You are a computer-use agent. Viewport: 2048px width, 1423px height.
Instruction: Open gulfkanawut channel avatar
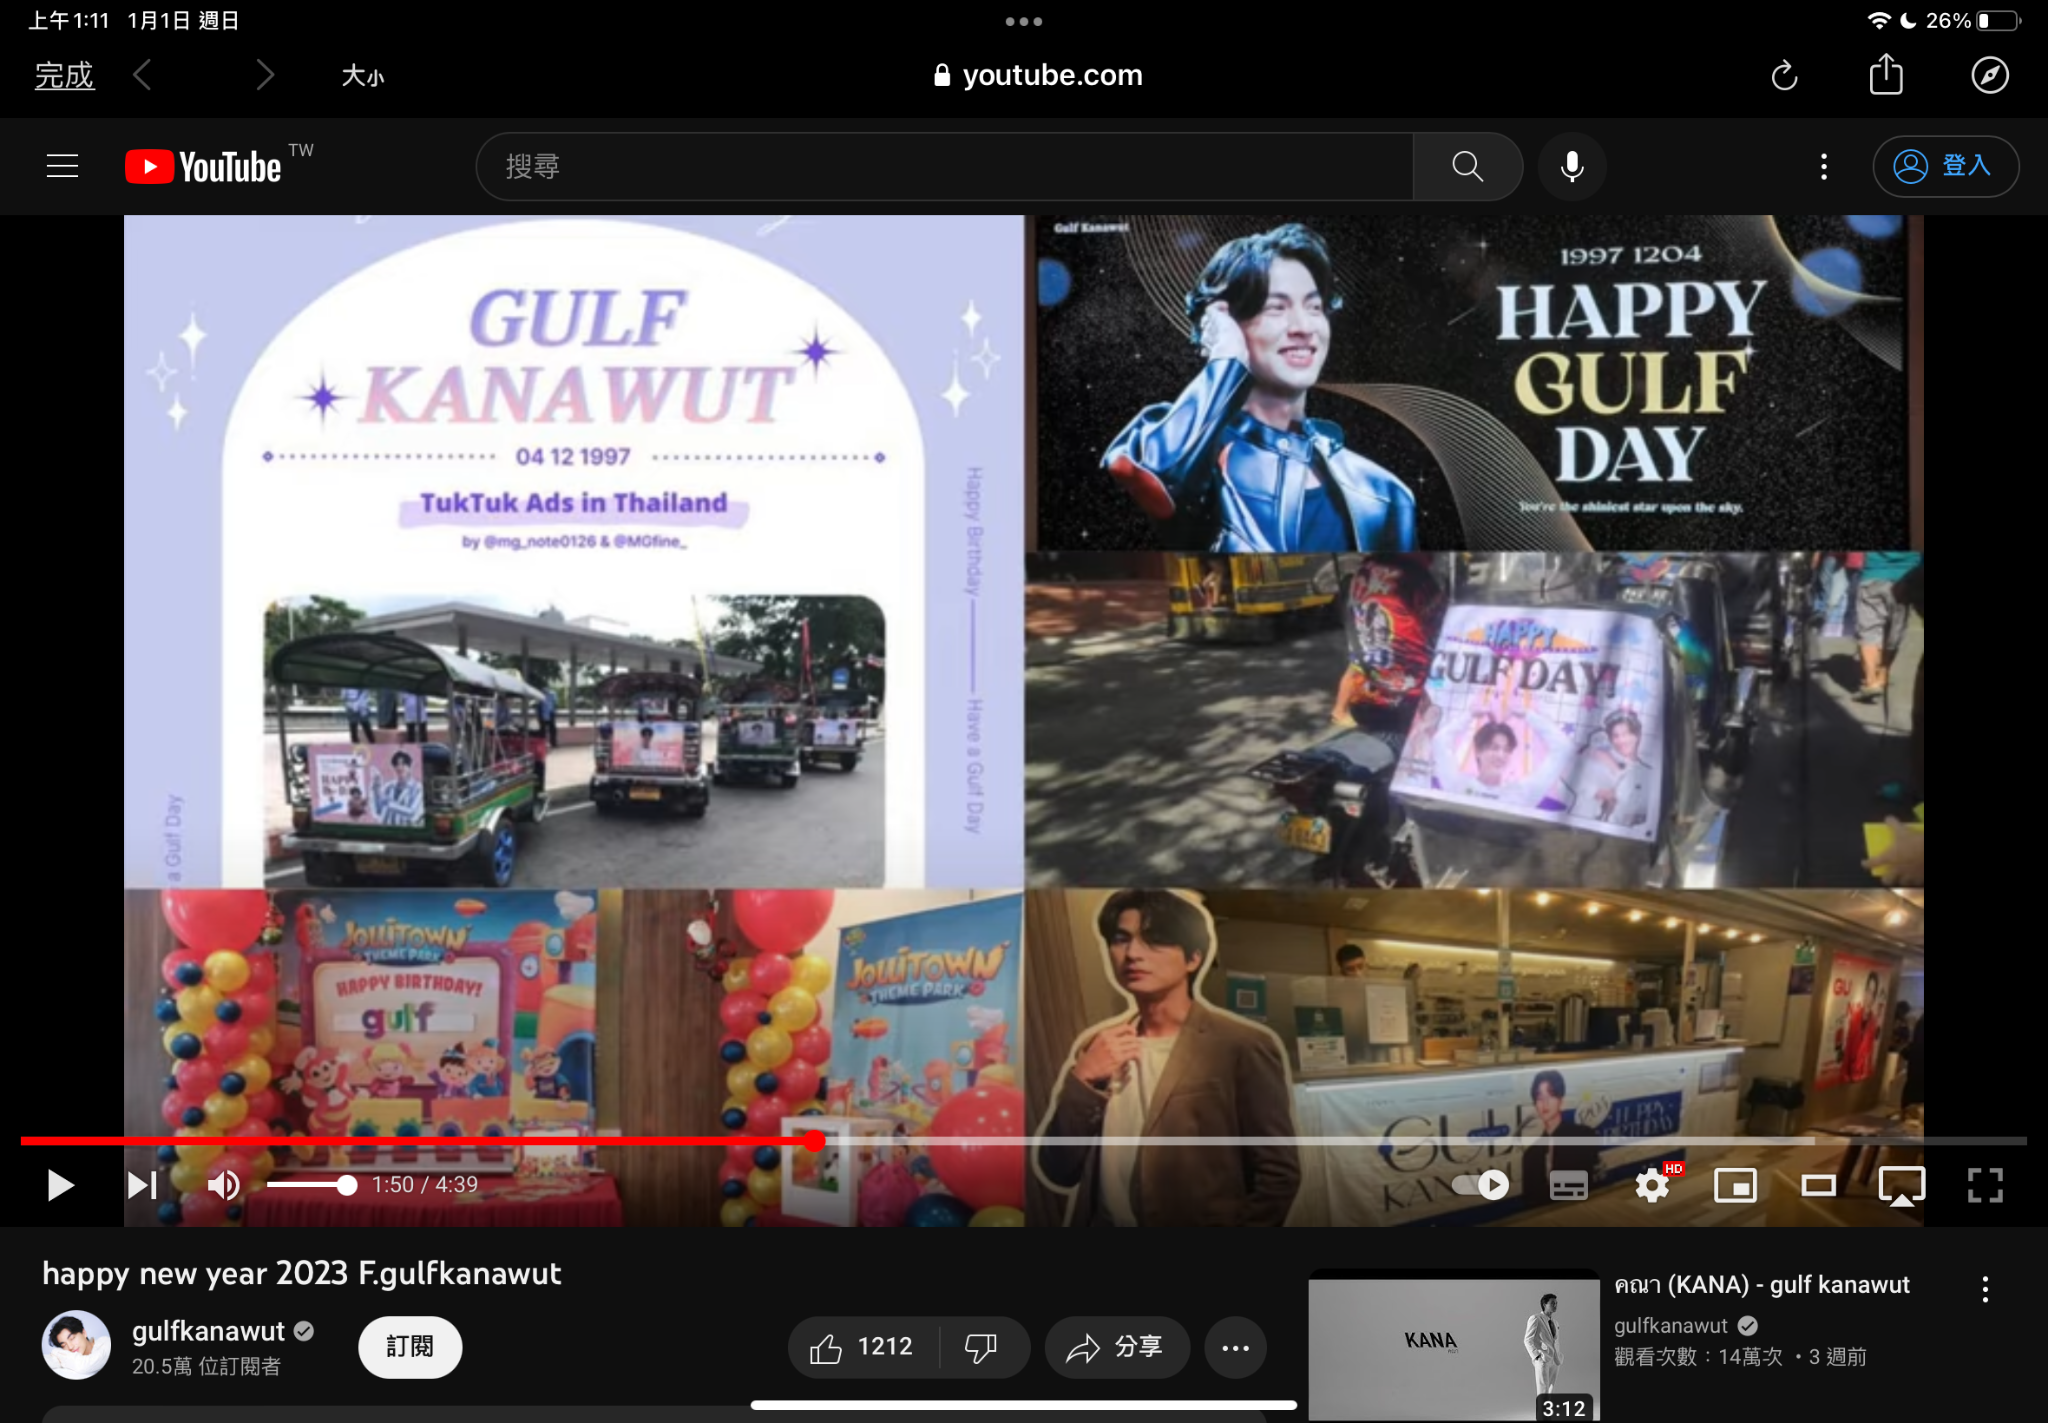pyautogui.click(x=76, y=1345)
